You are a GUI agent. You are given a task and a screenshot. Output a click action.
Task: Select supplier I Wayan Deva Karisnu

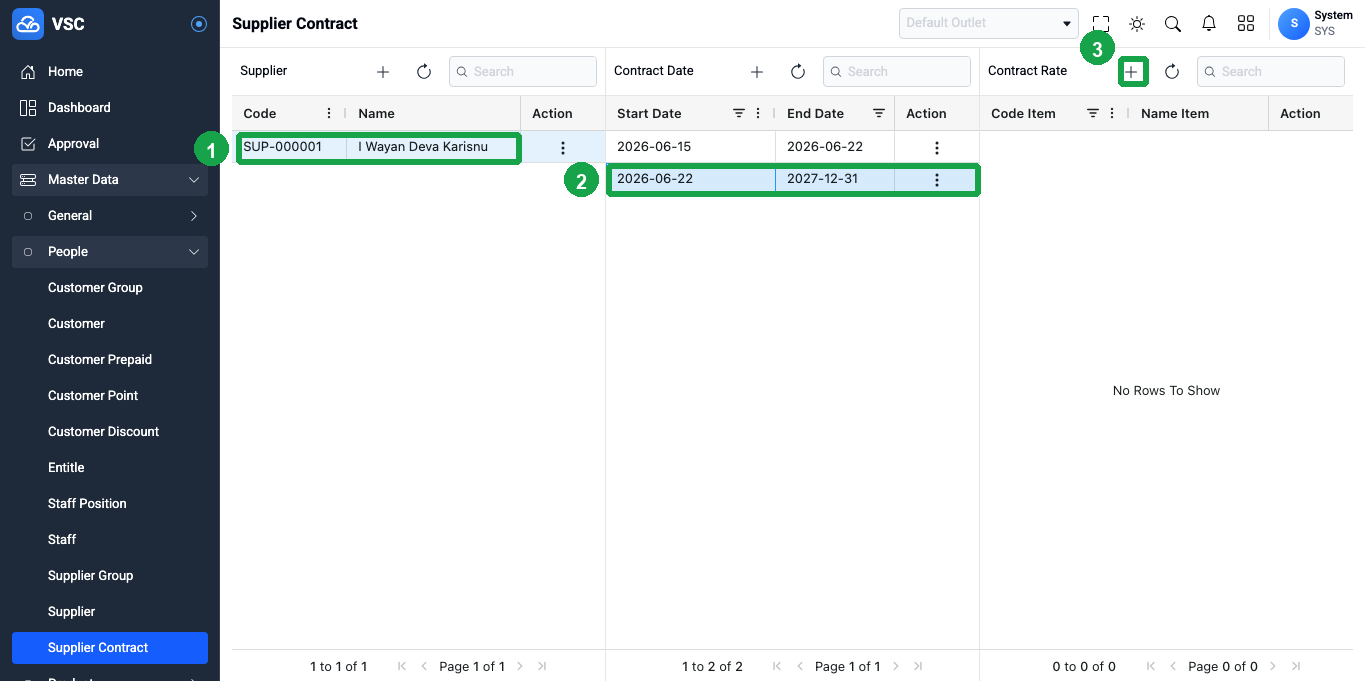[423, 147]
